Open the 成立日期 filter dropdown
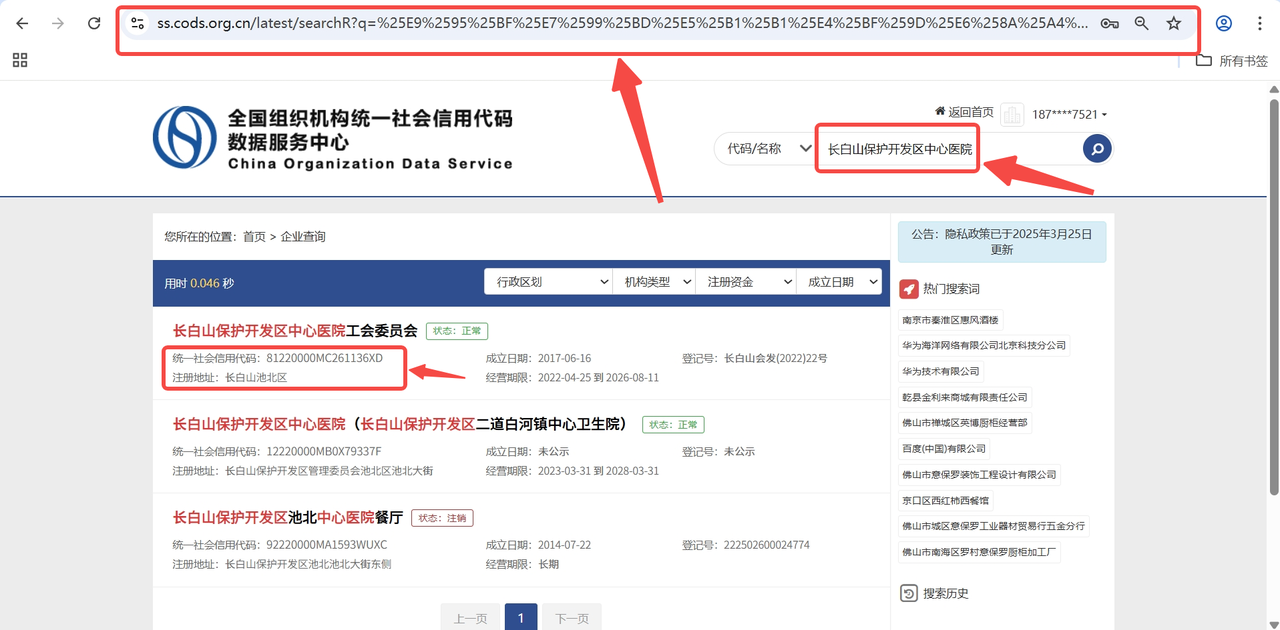This screenshot has height=630, width=1280. [839, 282]
